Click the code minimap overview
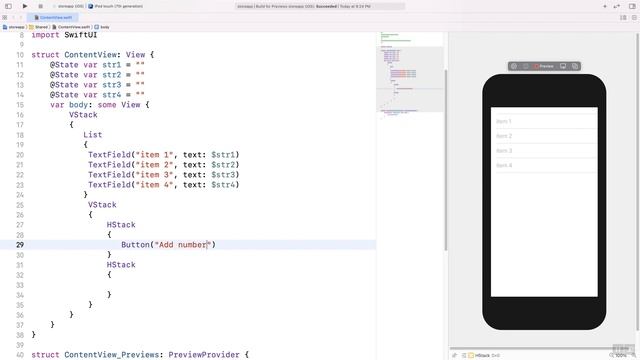640x360 pixels. point(410,76)
